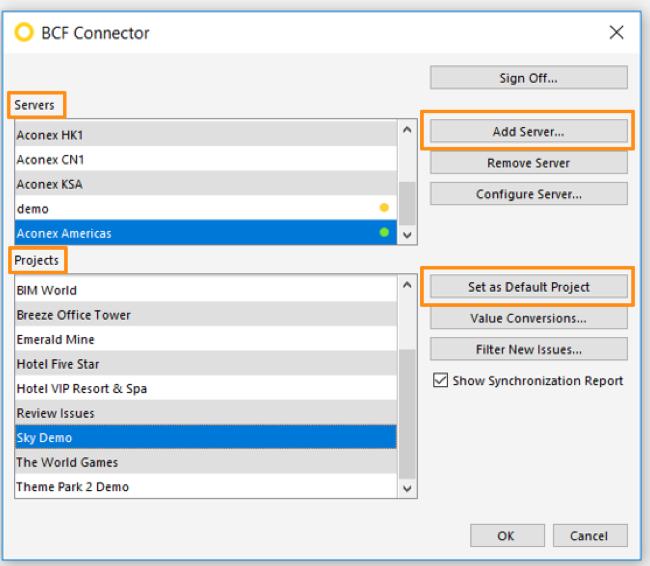Screen dimensions: 650x566
Task: Click the Projects list scroll down arrow
Action: (407, 488)
